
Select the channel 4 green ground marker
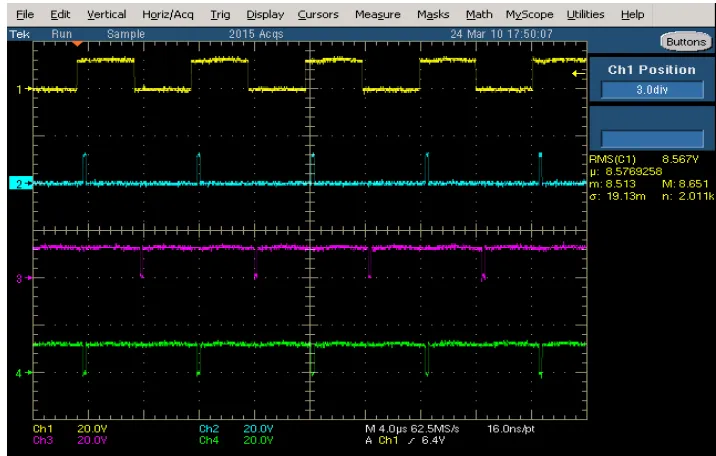click(x=23, y=373)
